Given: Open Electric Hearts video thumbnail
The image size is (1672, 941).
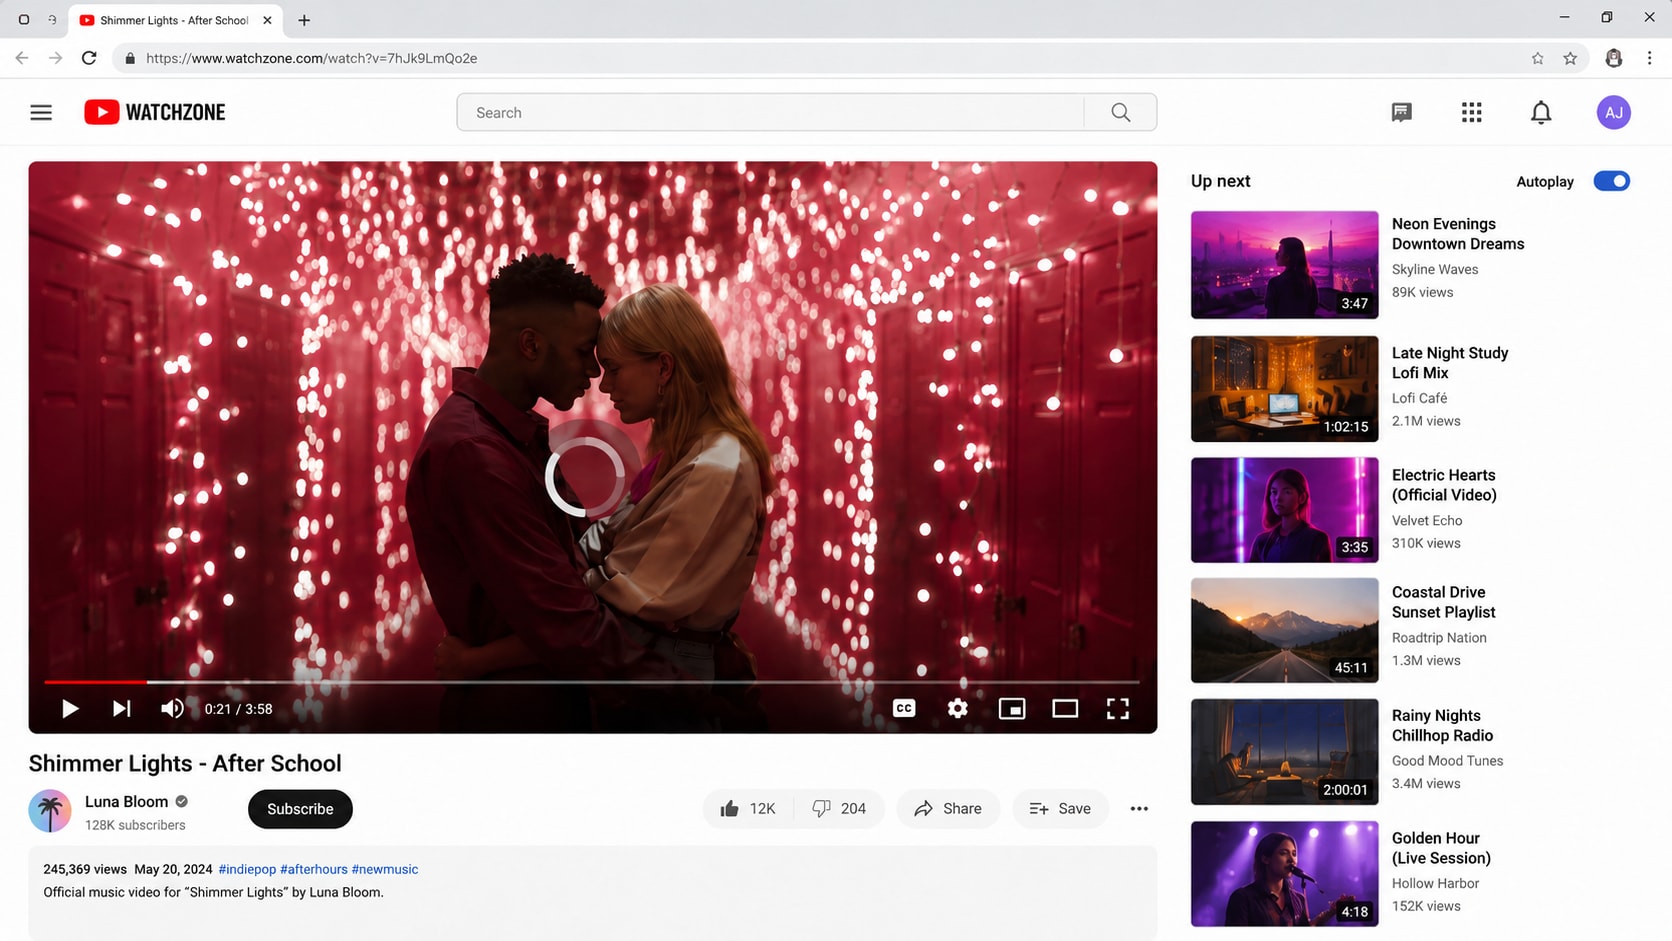Looking at the screenshot, I should click(1284, 510).
